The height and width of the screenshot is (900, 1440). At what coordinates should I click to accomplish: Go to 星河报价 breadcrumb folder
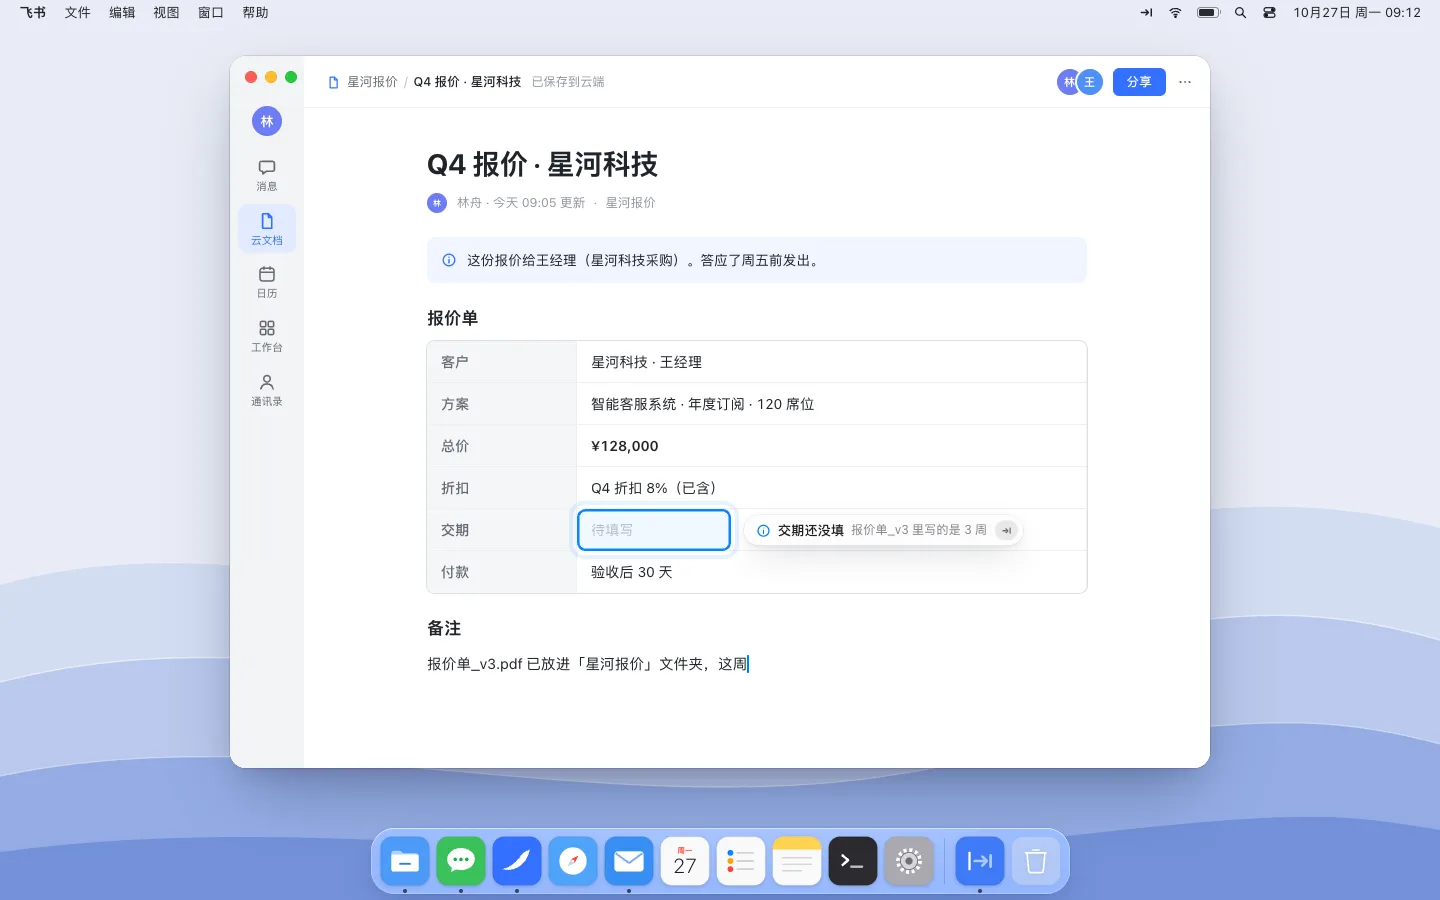tap(372, 82)
